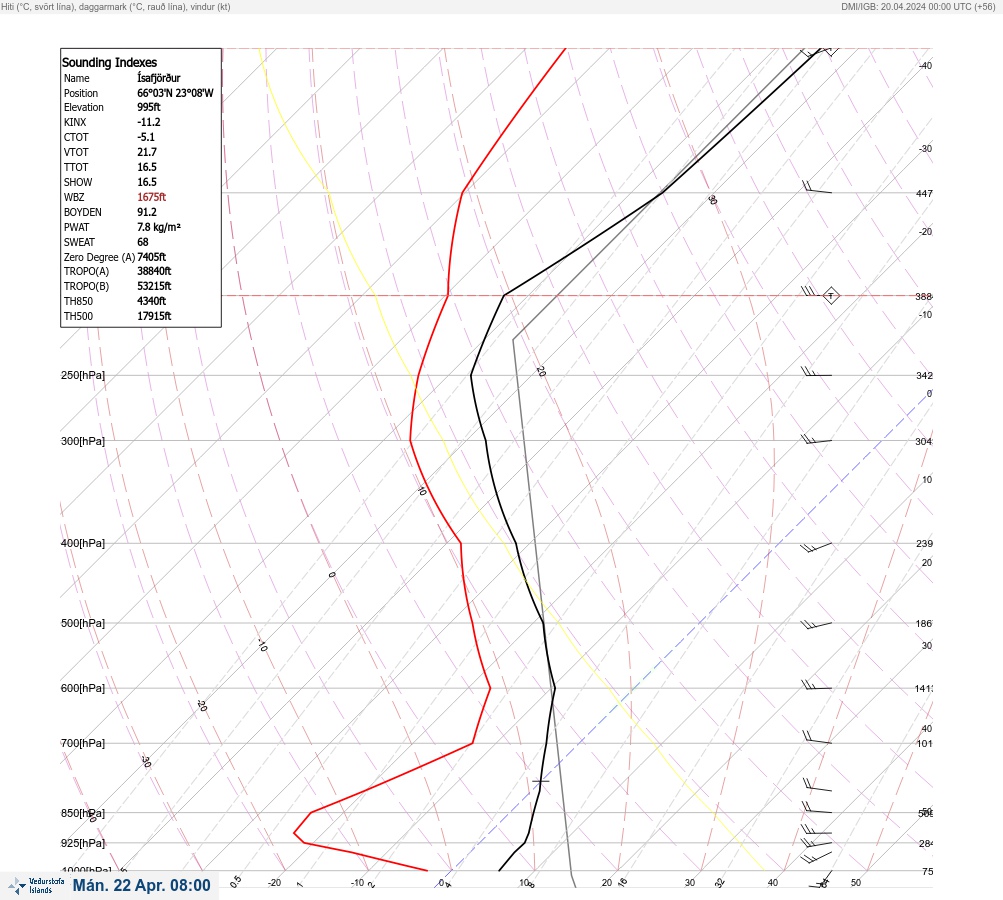1003x900 pixels.
Task: Click the wind barb at 400 hPa
Action: (x=816, y=547)
